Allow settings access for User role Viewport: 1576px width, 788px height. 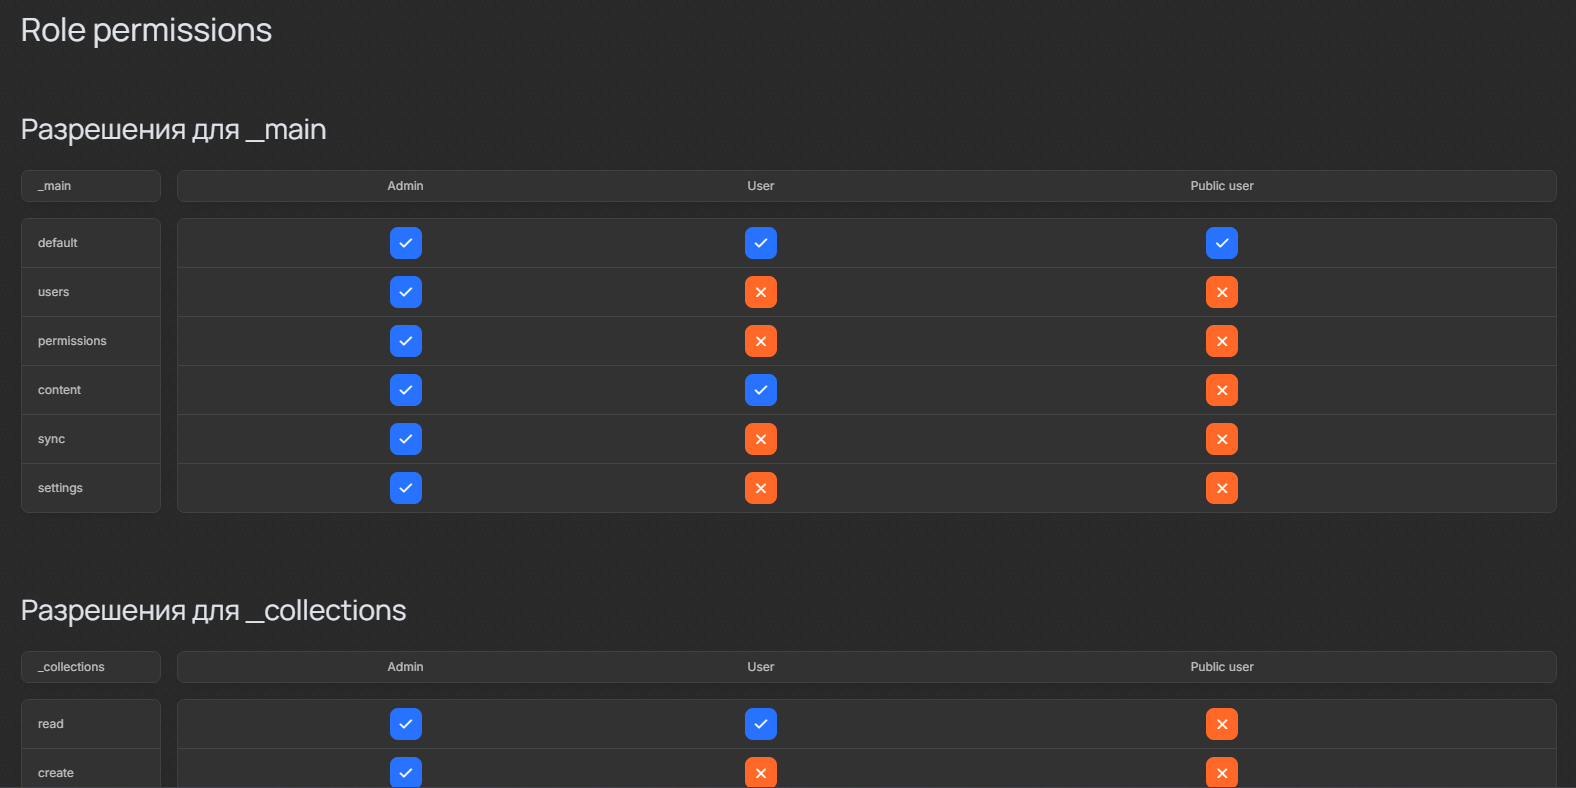point(760,488)
